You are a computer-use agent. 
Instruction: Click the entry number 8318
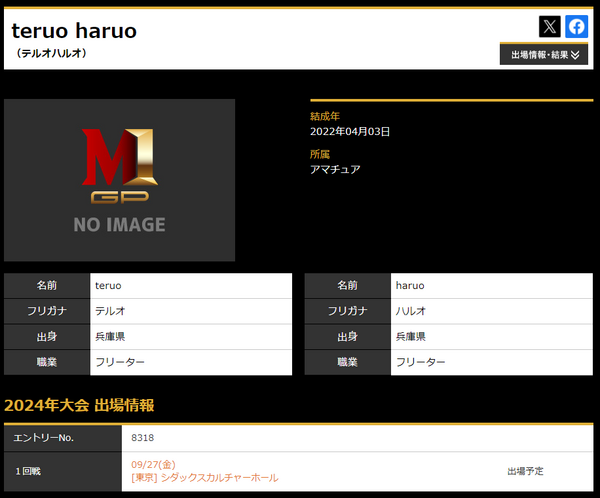(x=143, y=438)
